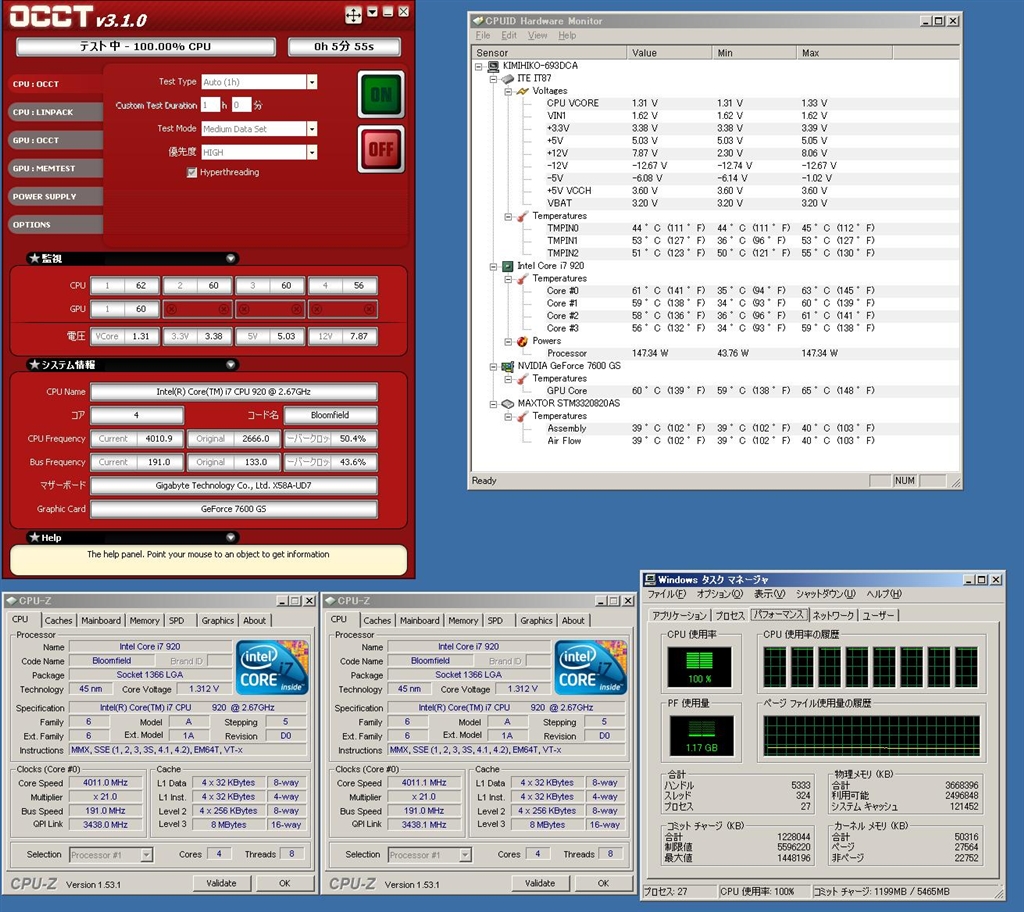The width and height of the screenshot is (1024, 912).
Task: Click the Custom Test Duration minutes field
Action: (242, 105)
